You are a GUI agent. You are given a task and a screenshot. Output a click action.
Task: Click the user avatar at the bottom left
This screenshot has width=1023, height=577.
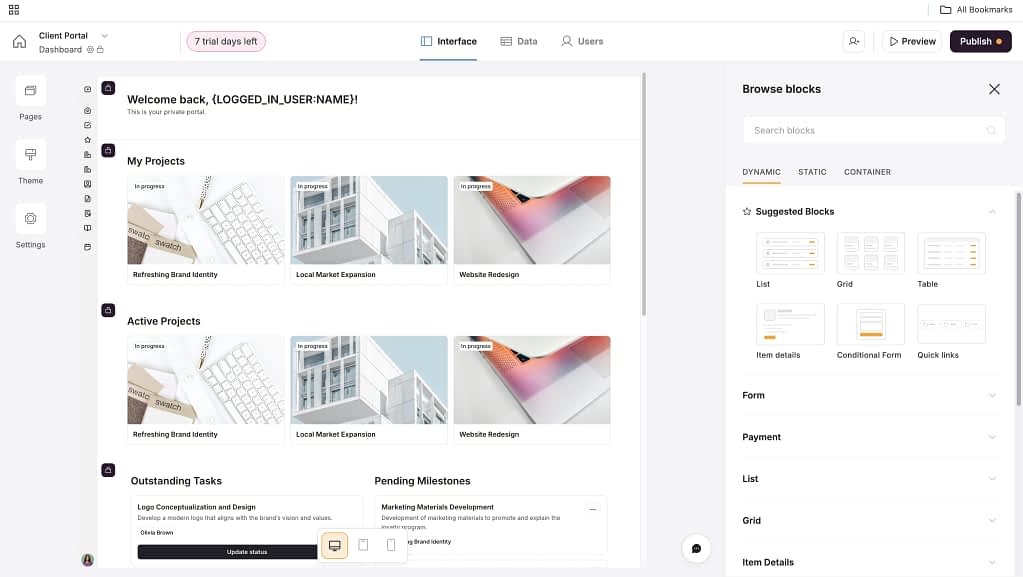87,559
